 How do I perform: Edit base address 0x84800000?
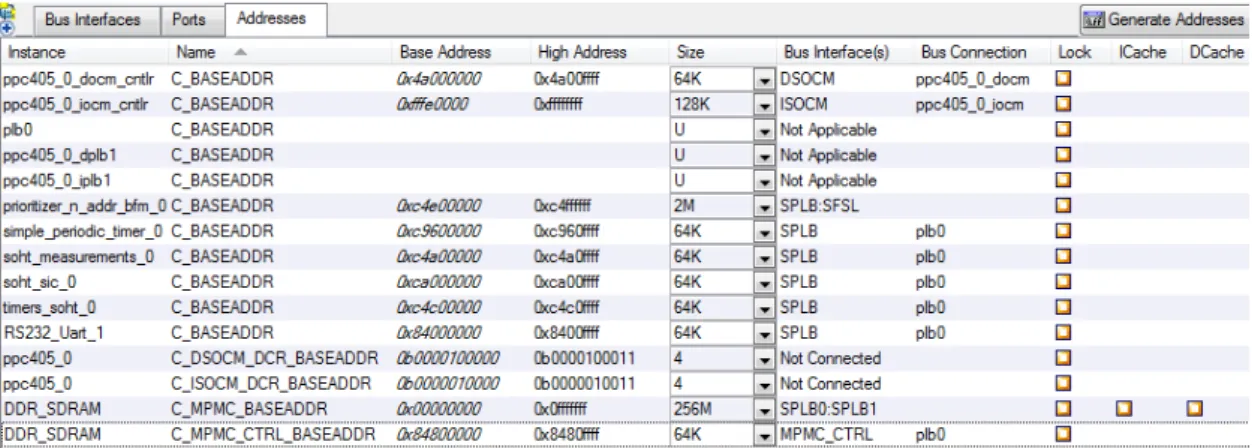440,433
